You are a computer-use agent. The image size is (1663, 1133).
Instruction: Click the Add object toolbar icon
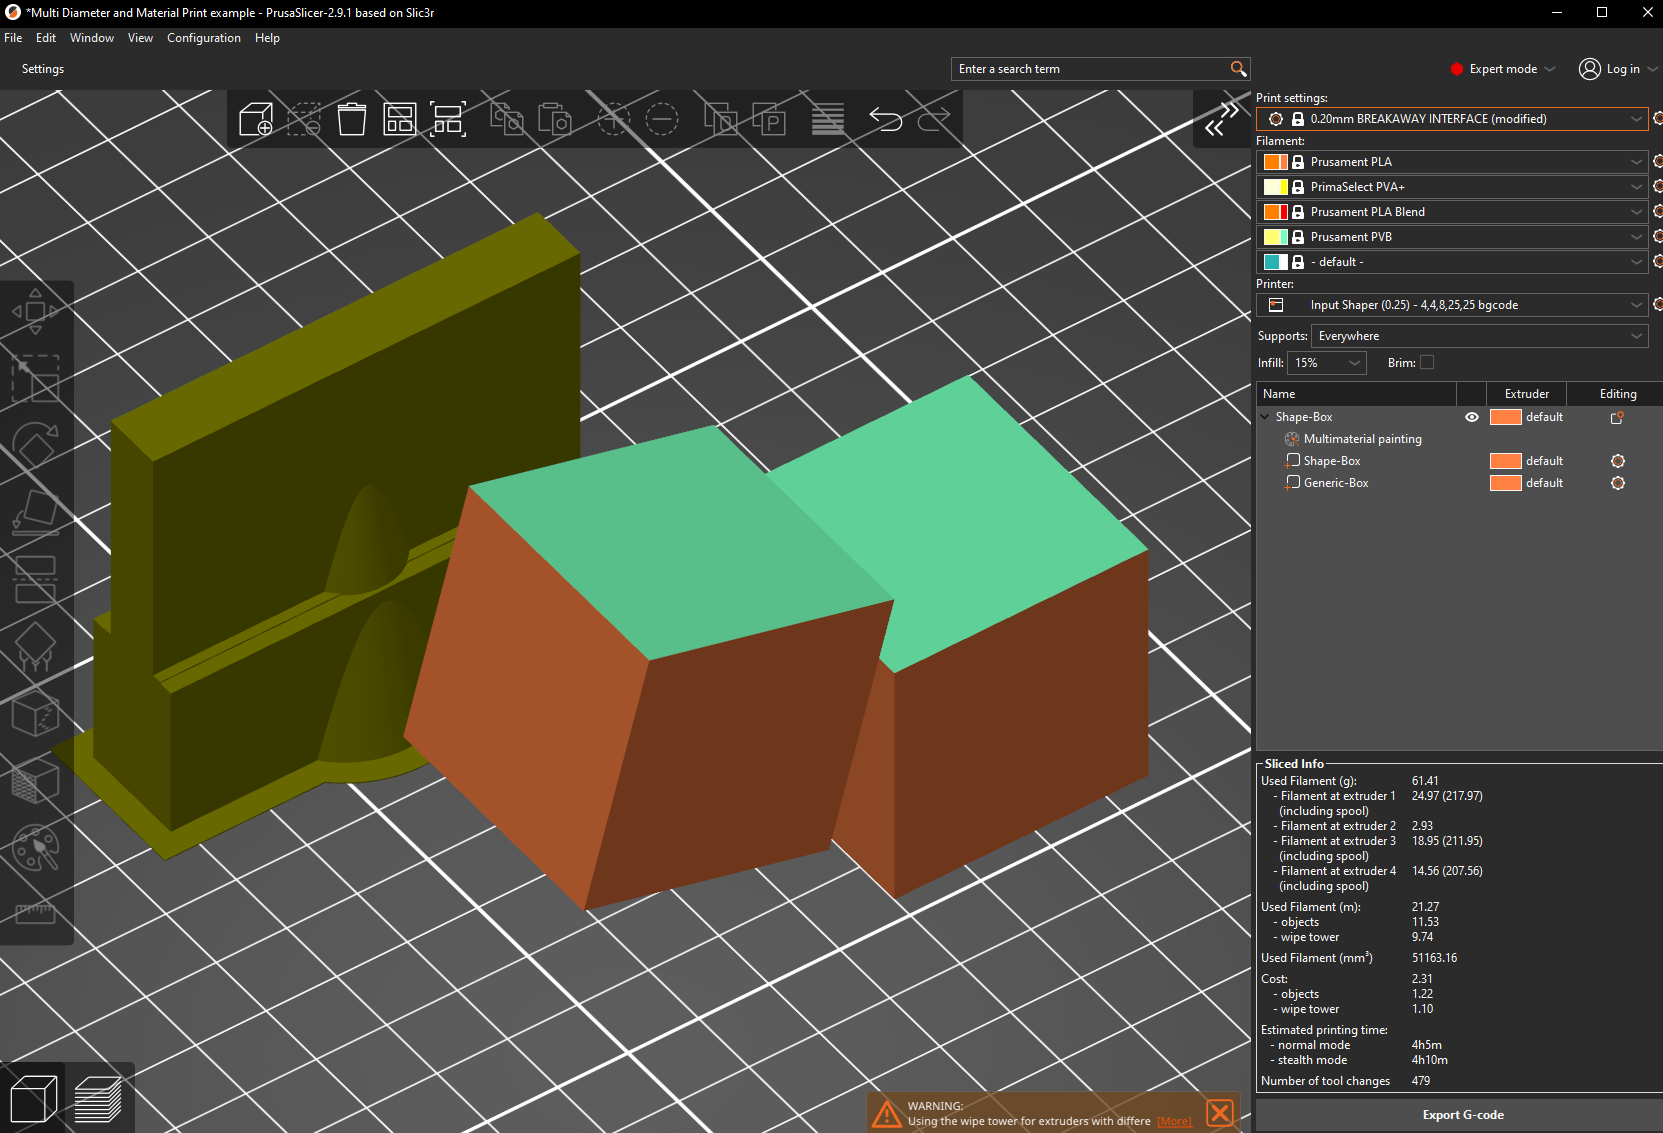pyautogui.click(x=256, y=119)
